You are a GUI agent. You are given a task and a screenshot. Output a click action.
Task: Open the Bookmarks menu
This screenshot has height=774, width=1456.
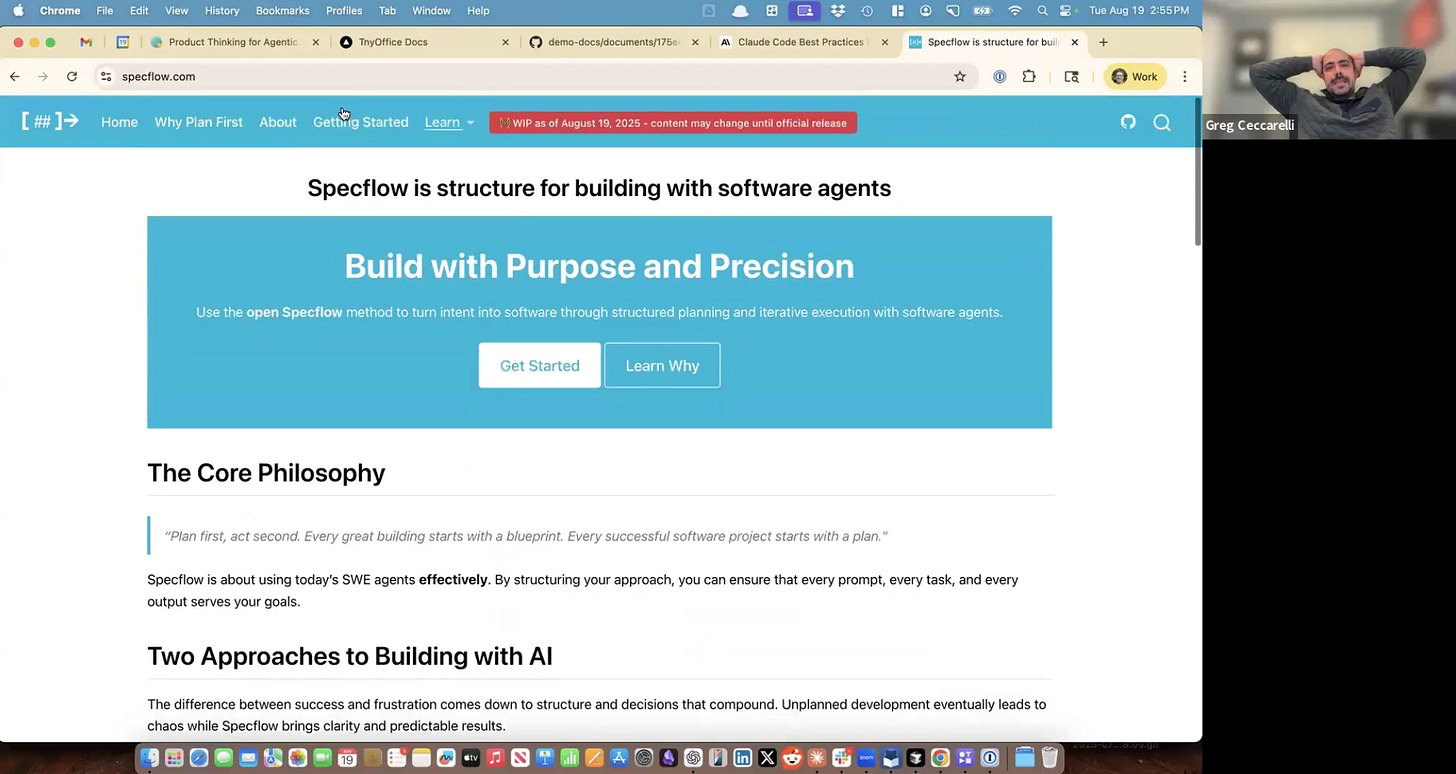pyautogui.click(x=282, y=10)
